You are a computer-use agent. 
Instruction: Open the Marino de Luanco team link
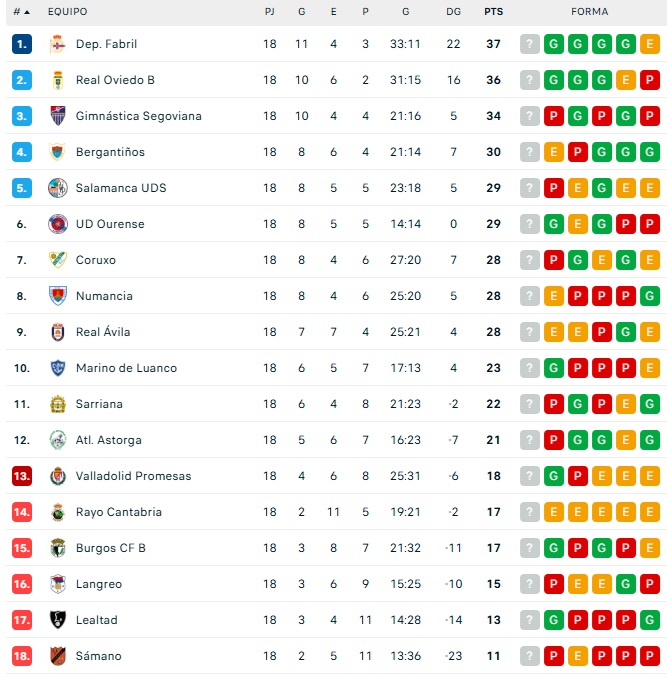[126, 368]
